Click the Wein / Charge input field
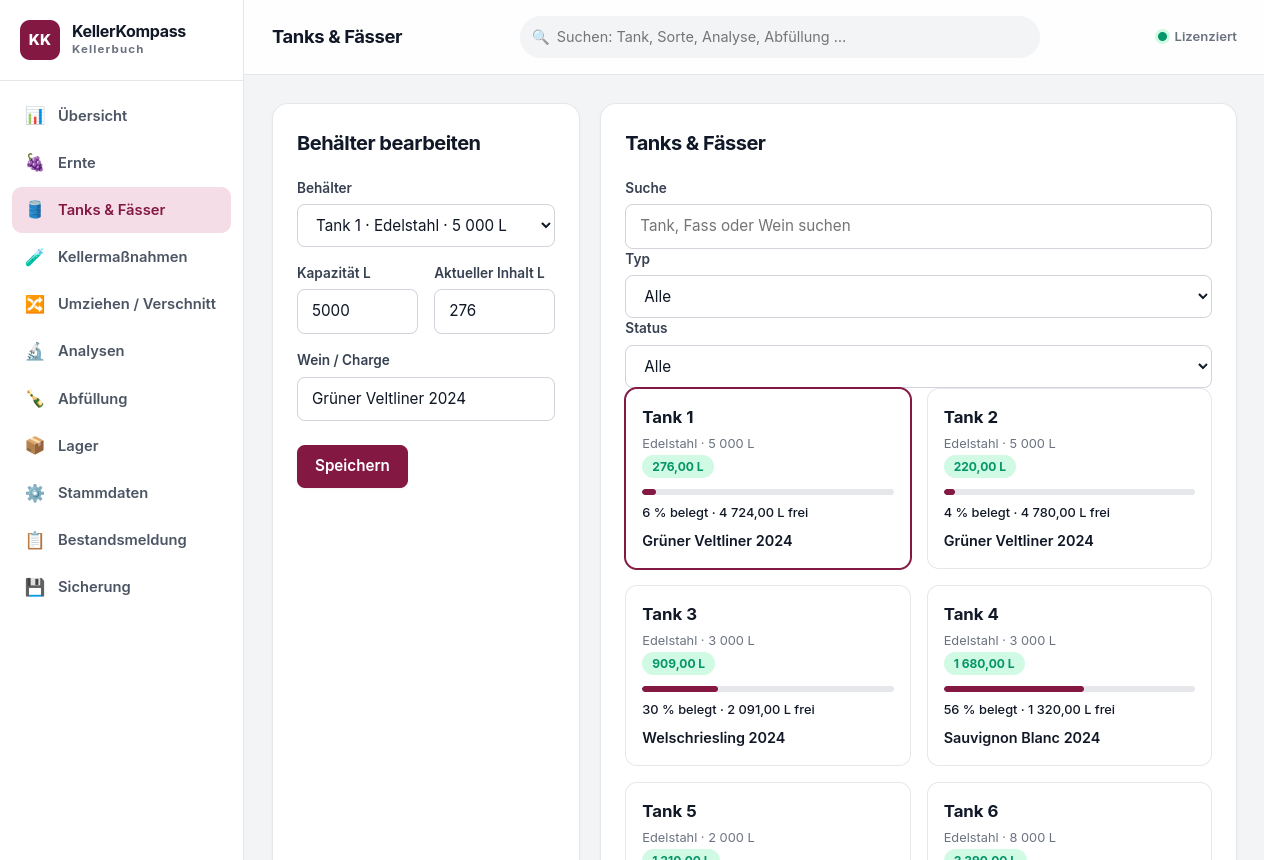 (x=426, y=399)
